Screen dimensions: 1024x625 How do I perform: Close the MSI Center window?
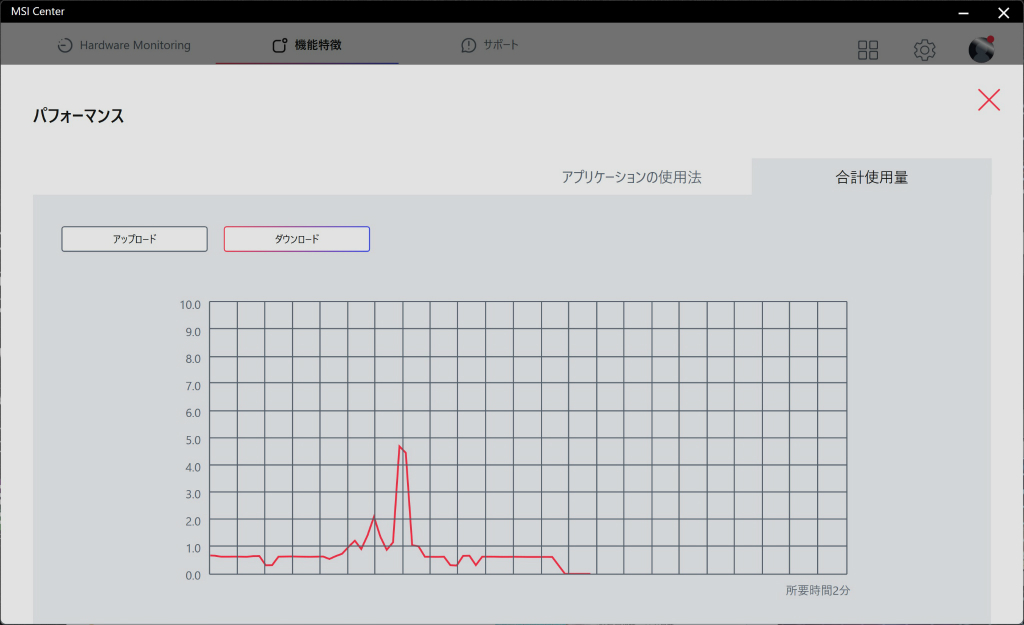1004,12
